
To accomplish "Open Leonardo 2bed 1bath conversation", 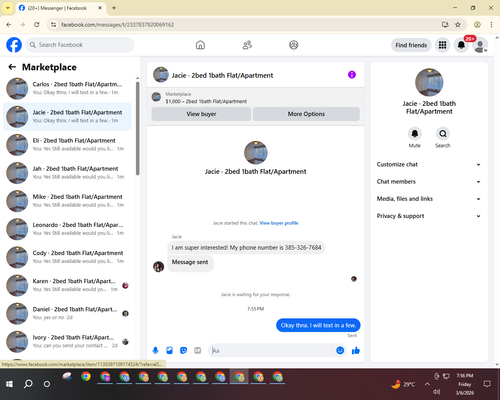I will (x=67, y=229).
